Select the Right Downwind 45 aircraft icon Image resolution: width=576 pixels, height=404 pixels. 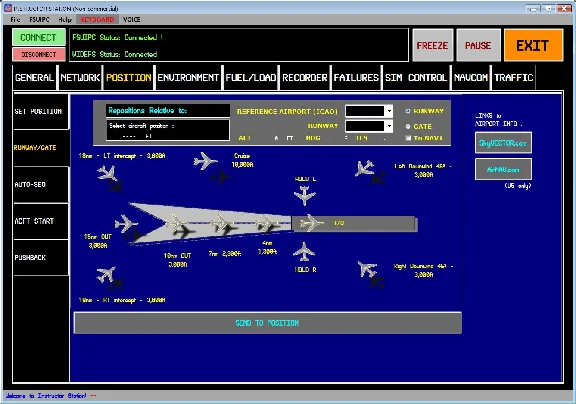tap(367, 269)
